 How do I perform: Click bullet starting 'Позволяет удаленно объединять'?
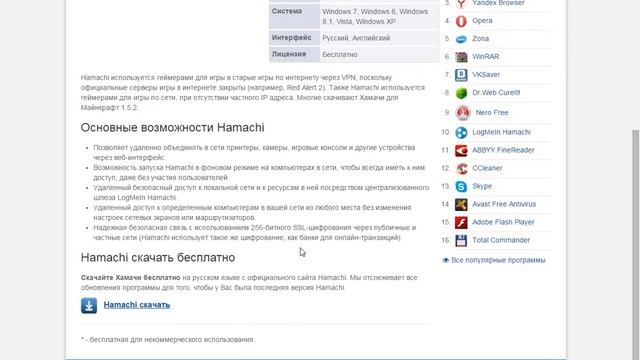pos(254,152)
